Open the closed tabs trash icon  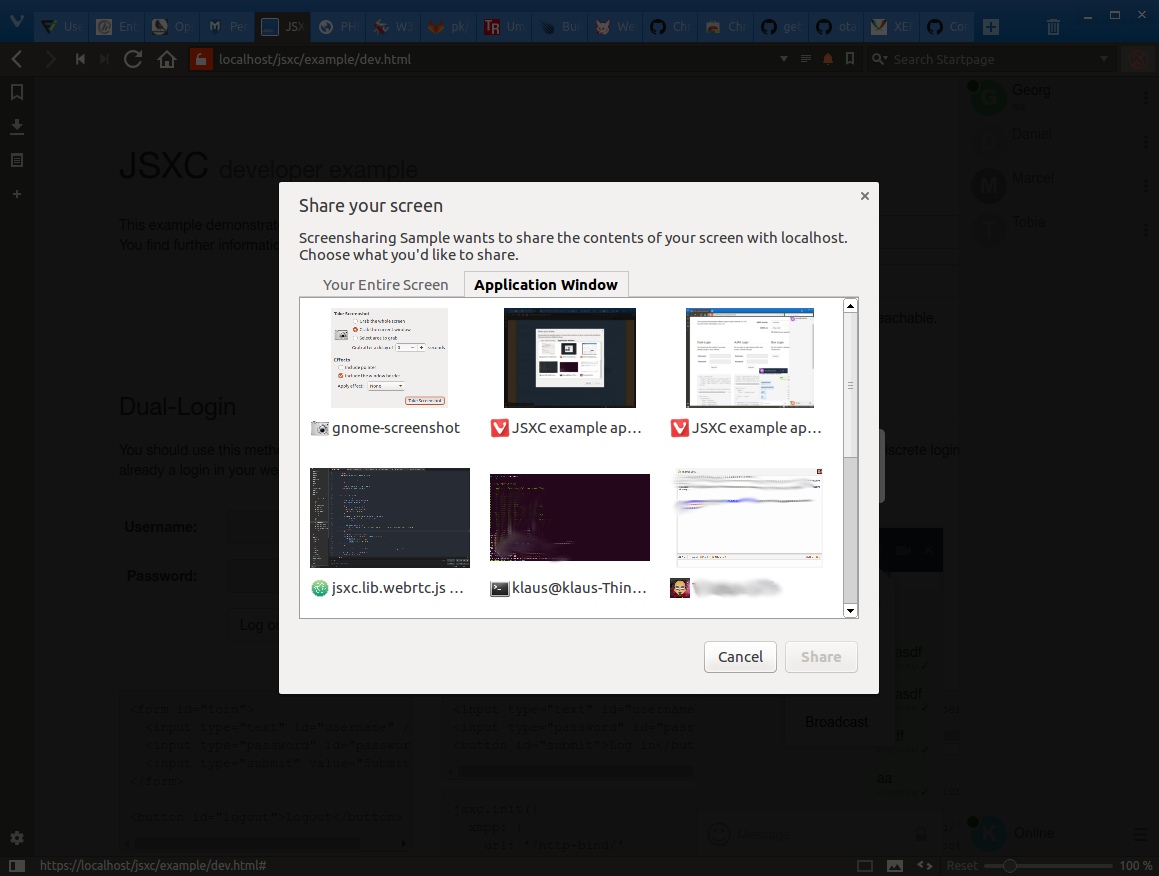coord(1053,27)
